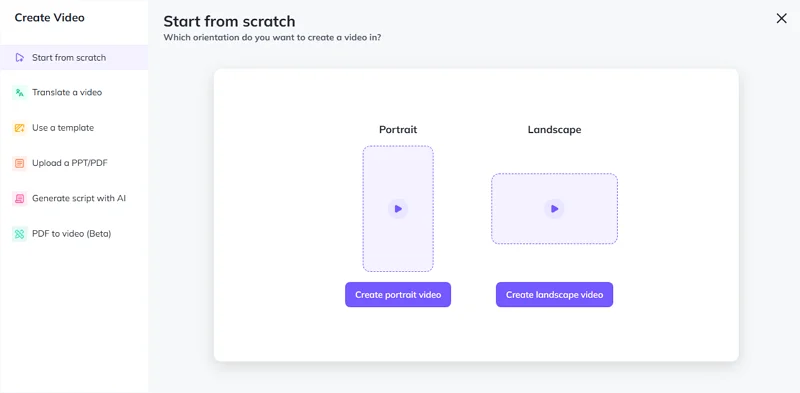
Task: Click the Start from scratch cursor icon
Action: [x=19, y=58]
